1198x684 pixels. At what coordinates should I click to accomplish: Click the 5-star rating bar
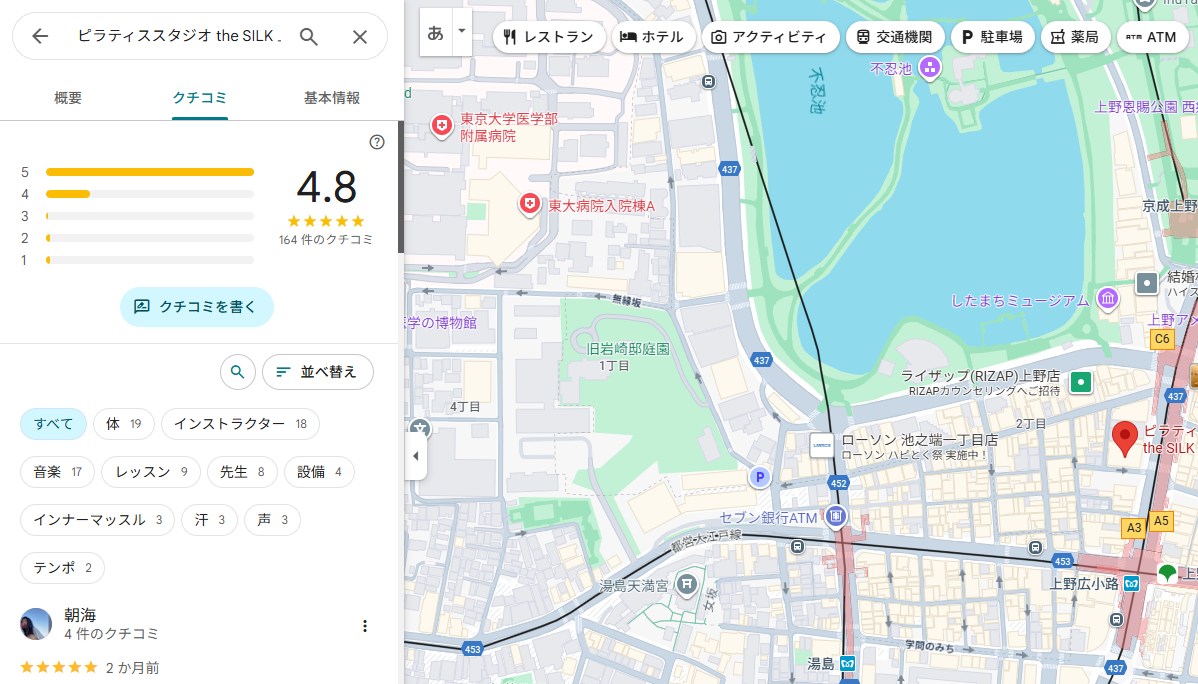point(150,172)
